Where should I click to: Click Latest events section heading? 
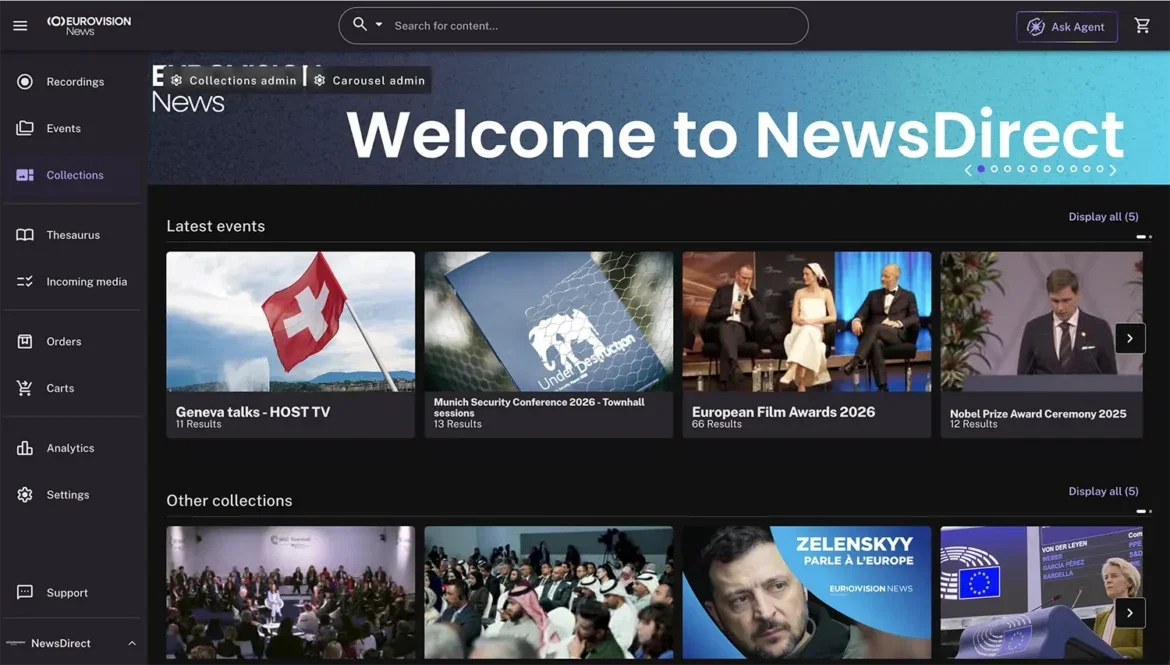pyautogui.click(x=216, y=226)
